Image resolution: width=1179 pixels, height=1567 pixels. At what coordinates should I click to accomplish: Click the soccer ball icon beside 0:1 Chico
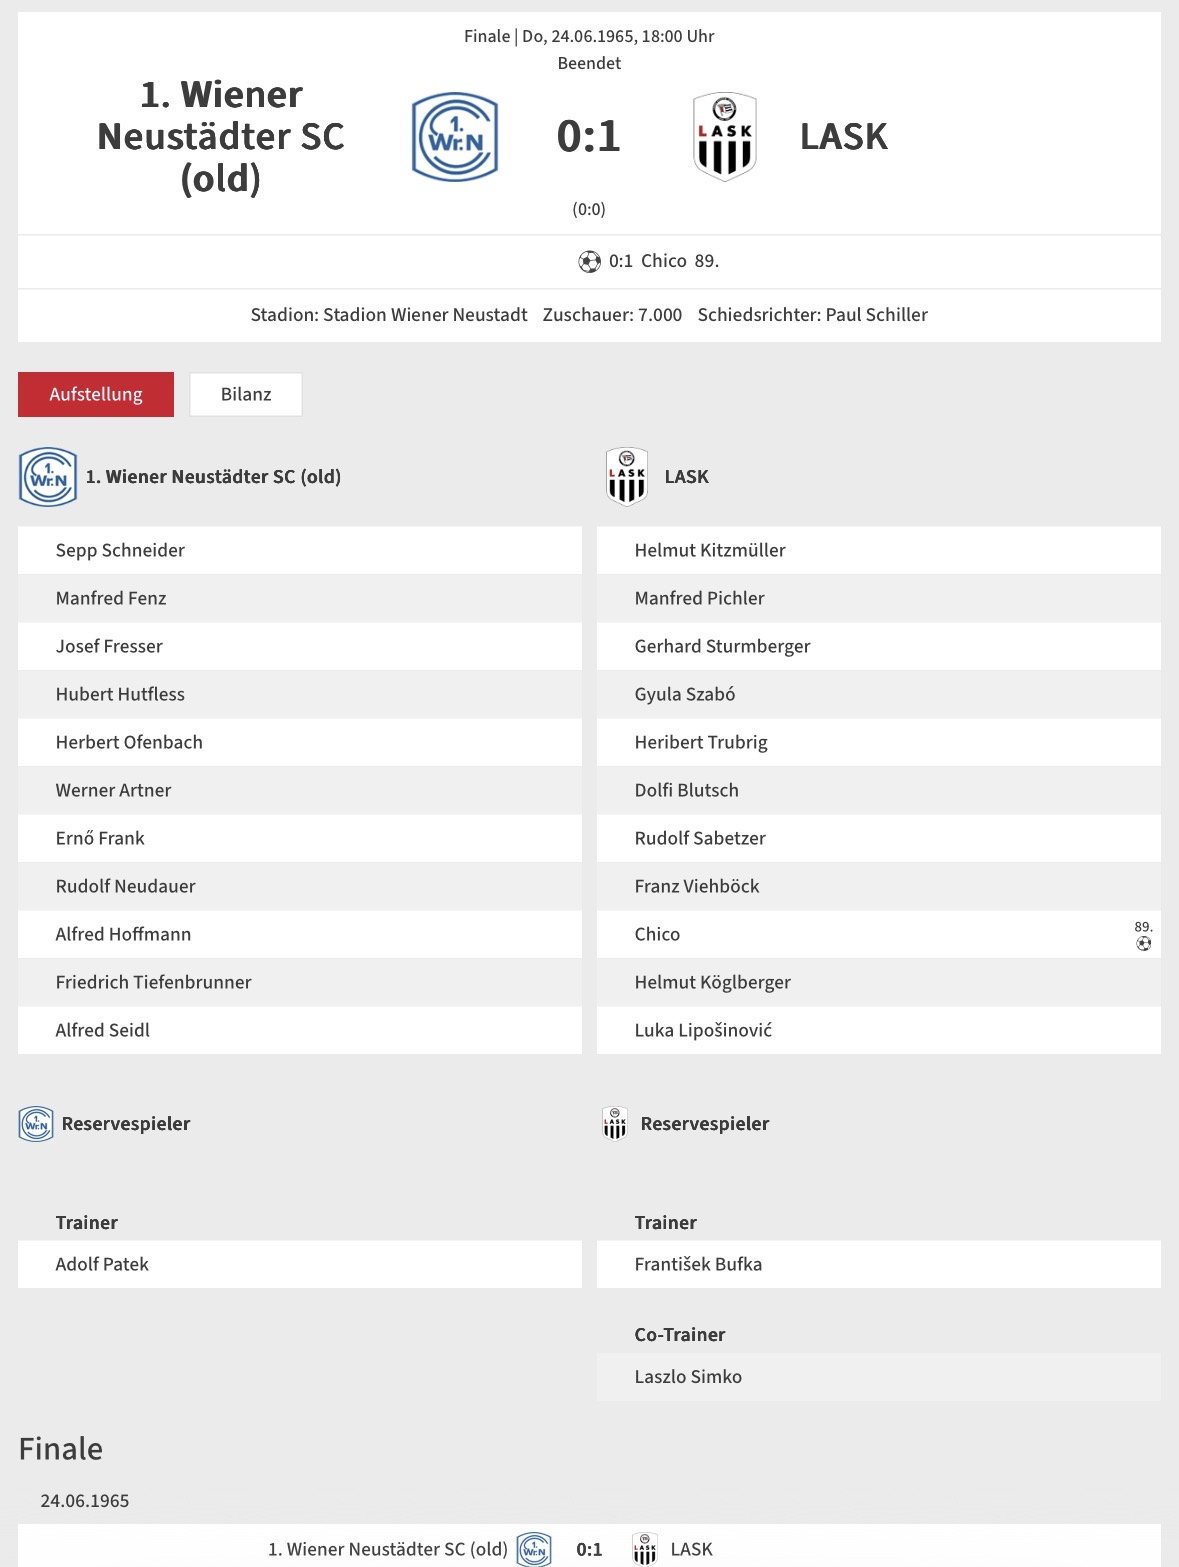click(x=589, y=262)
